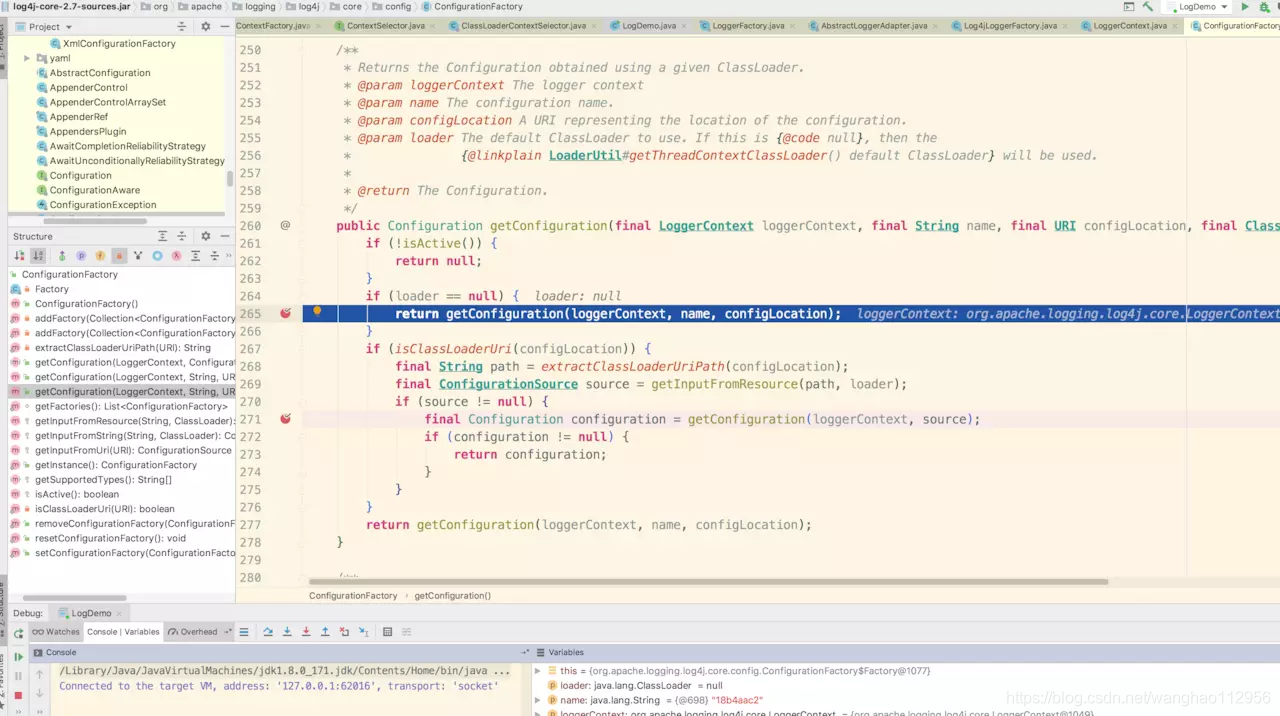Click getConfiguration() in editor breadcrumb
1280x716 pixels.
coord(452,596)
